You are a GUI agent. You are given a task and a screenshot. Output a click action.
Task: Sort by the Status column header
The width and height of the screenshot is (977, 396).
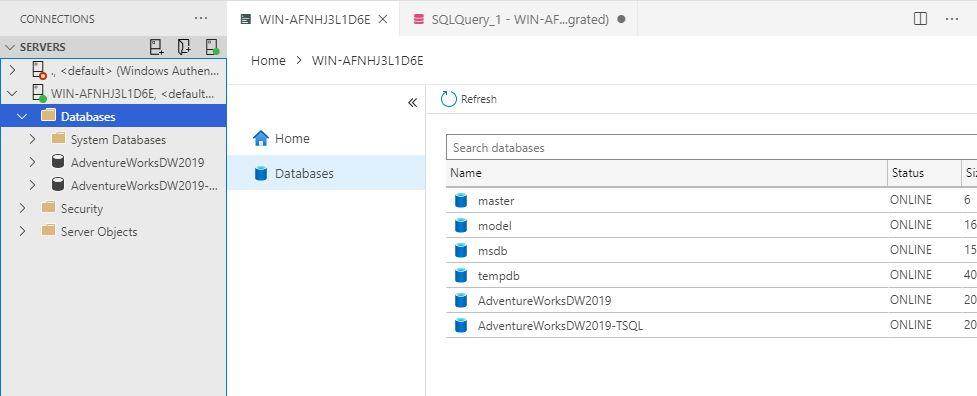coord(924,172)
